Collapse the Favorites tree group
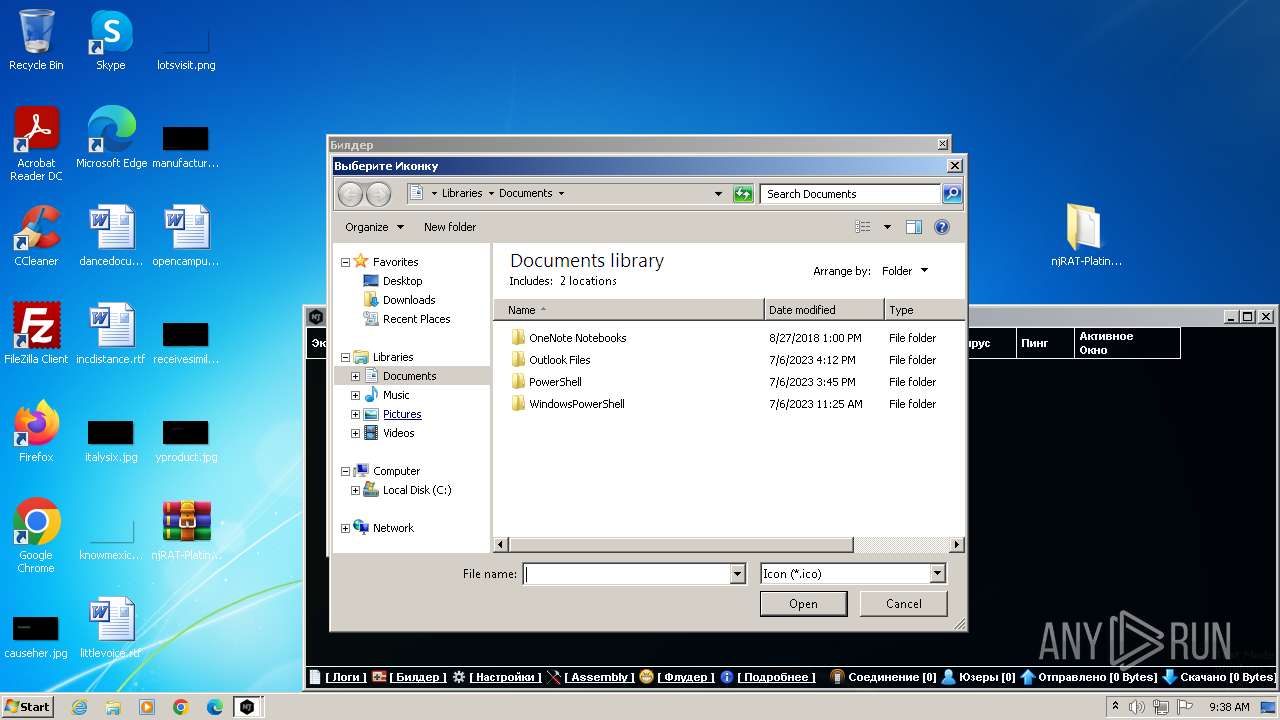The height and width of the screenshot is (720, 1280). click(x=346, y=262)
